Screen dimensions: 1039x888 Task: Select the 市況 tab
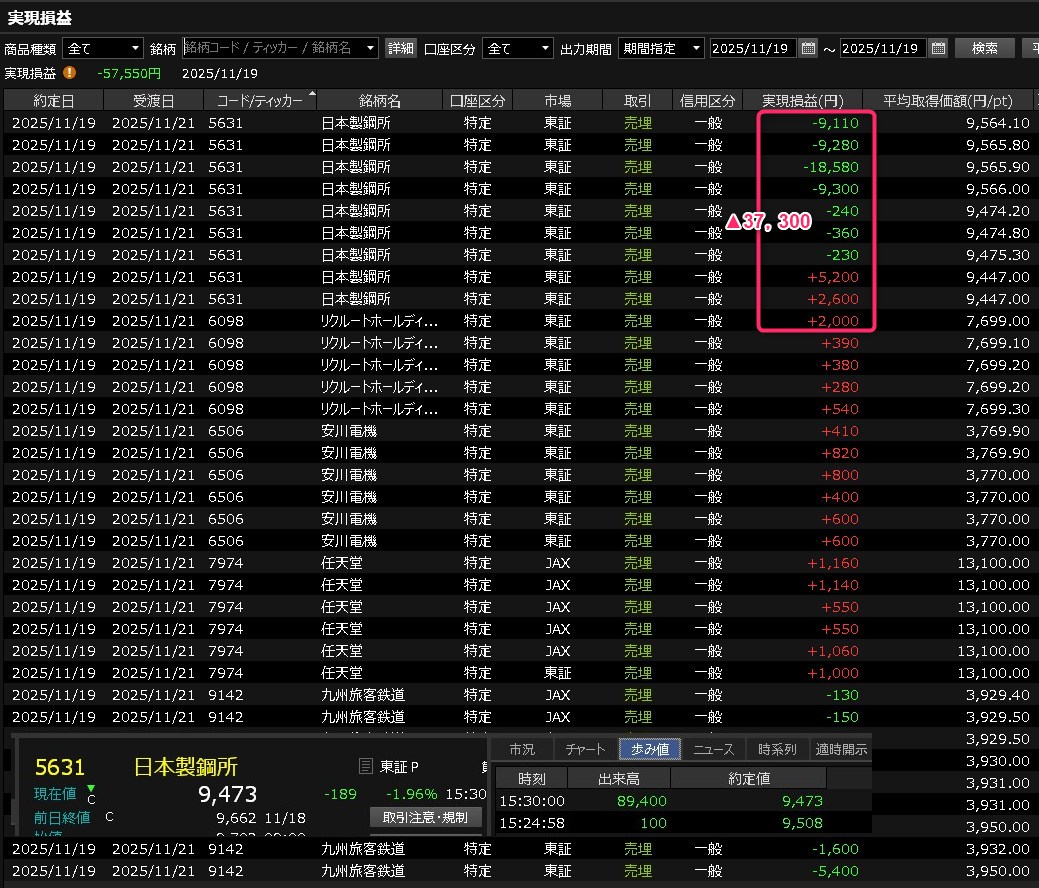(x=521, y=749)
